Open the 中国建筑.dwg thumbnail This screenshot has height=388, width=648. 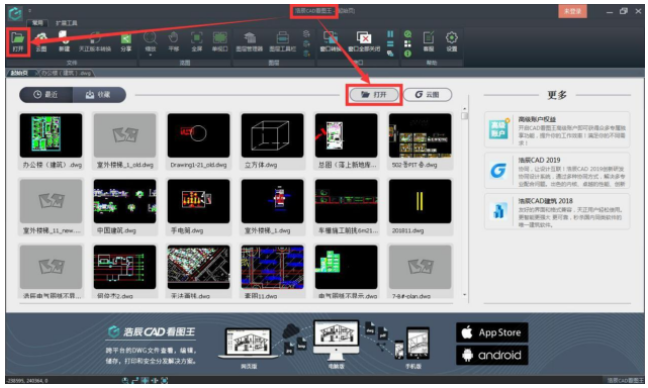click(x=125, y=201)
